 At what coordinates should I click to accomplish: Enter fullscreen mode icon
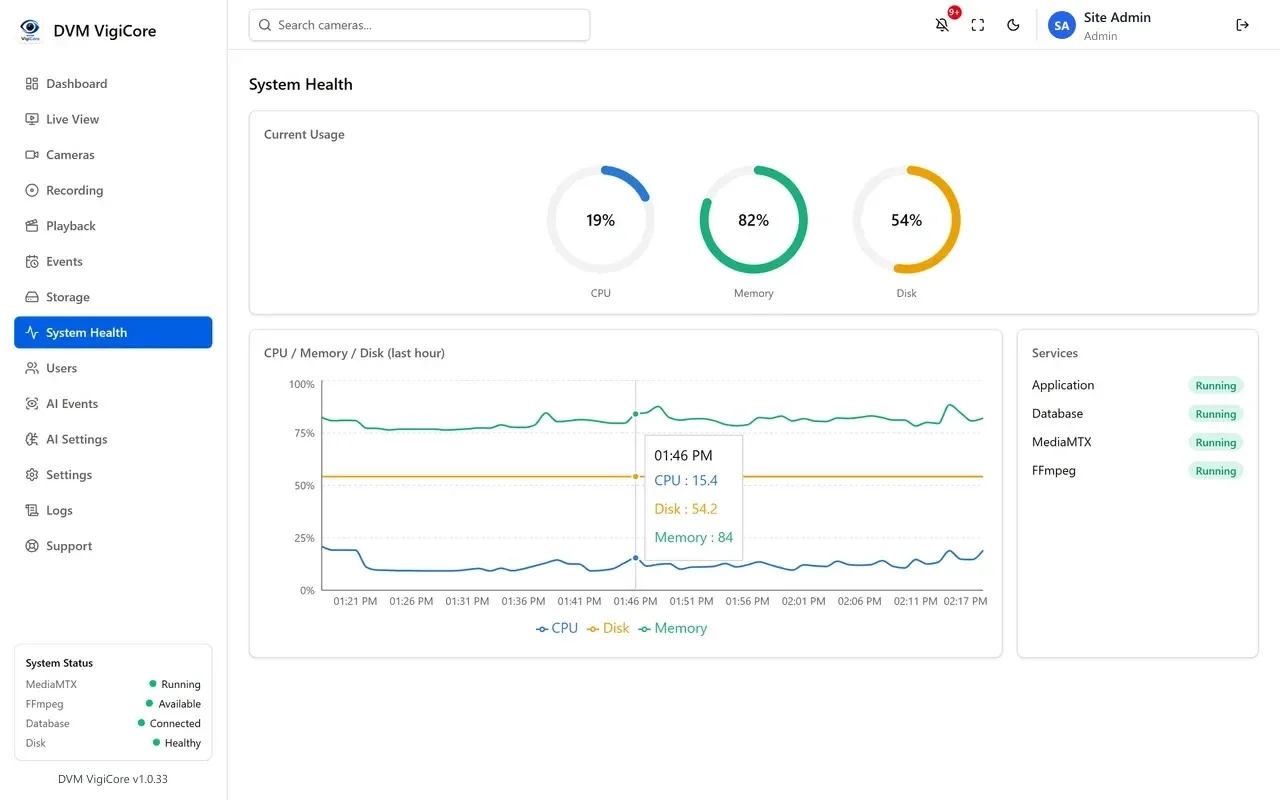pyautogui.click(x=978, y=25)
